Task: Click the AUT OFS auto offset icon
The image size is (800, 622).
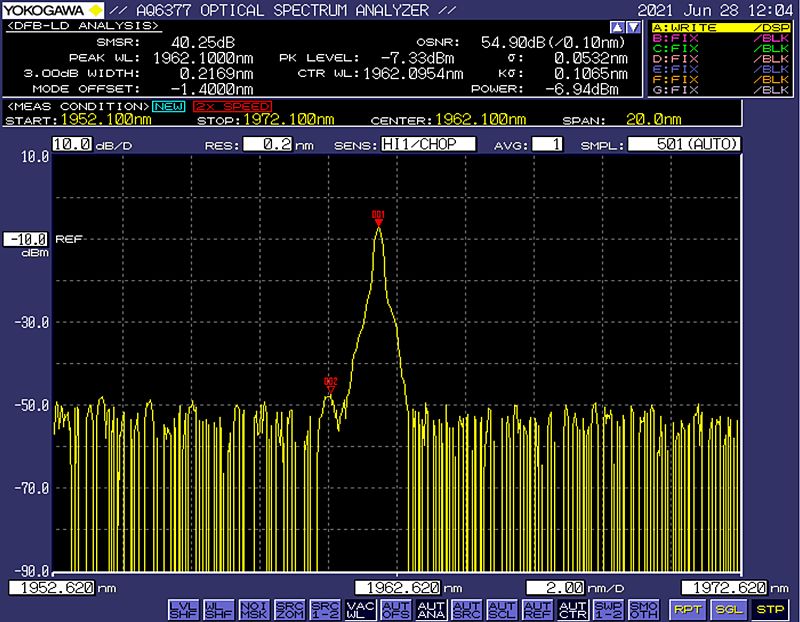Action: tap(396, 609)
